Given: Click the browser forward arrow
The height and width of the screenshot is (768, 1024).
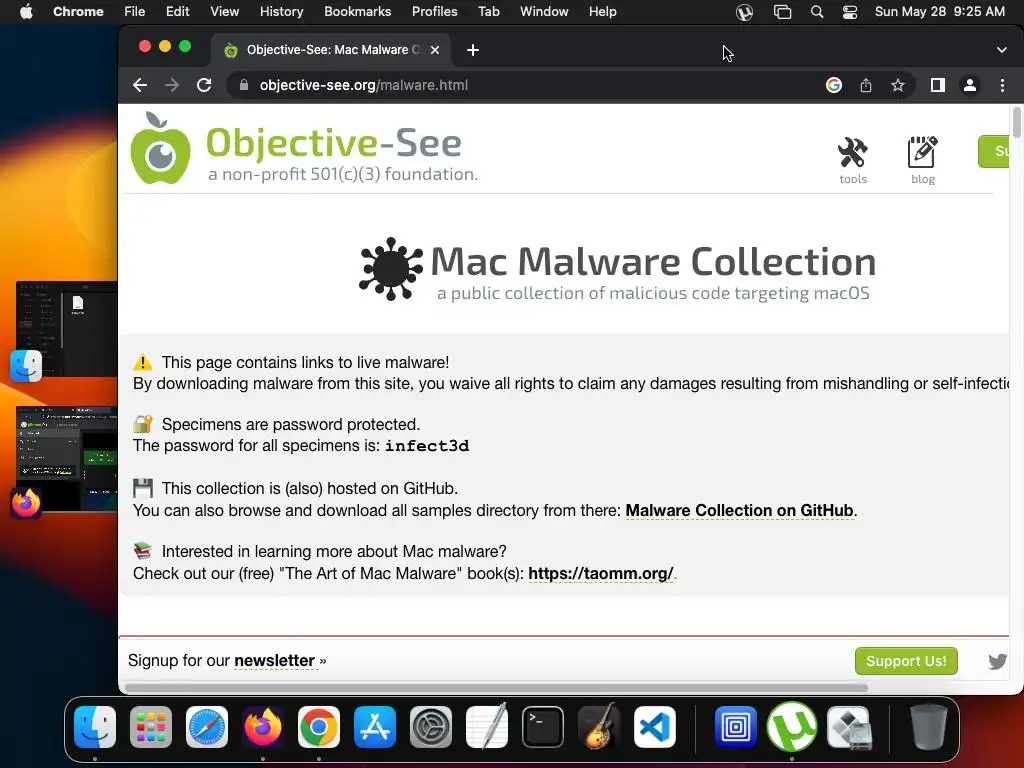Looking at the screenshot, I should pos(172,85).
